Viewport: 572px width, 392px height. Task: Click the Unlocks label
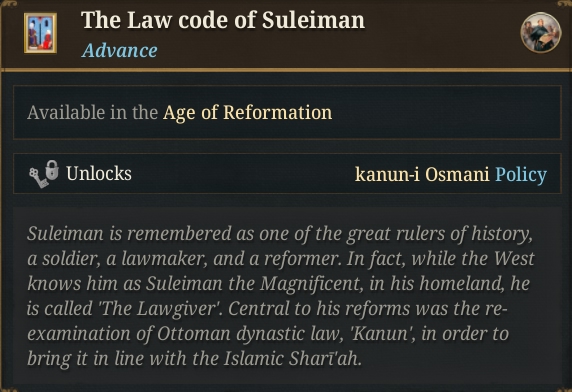(x=99, y=174)
